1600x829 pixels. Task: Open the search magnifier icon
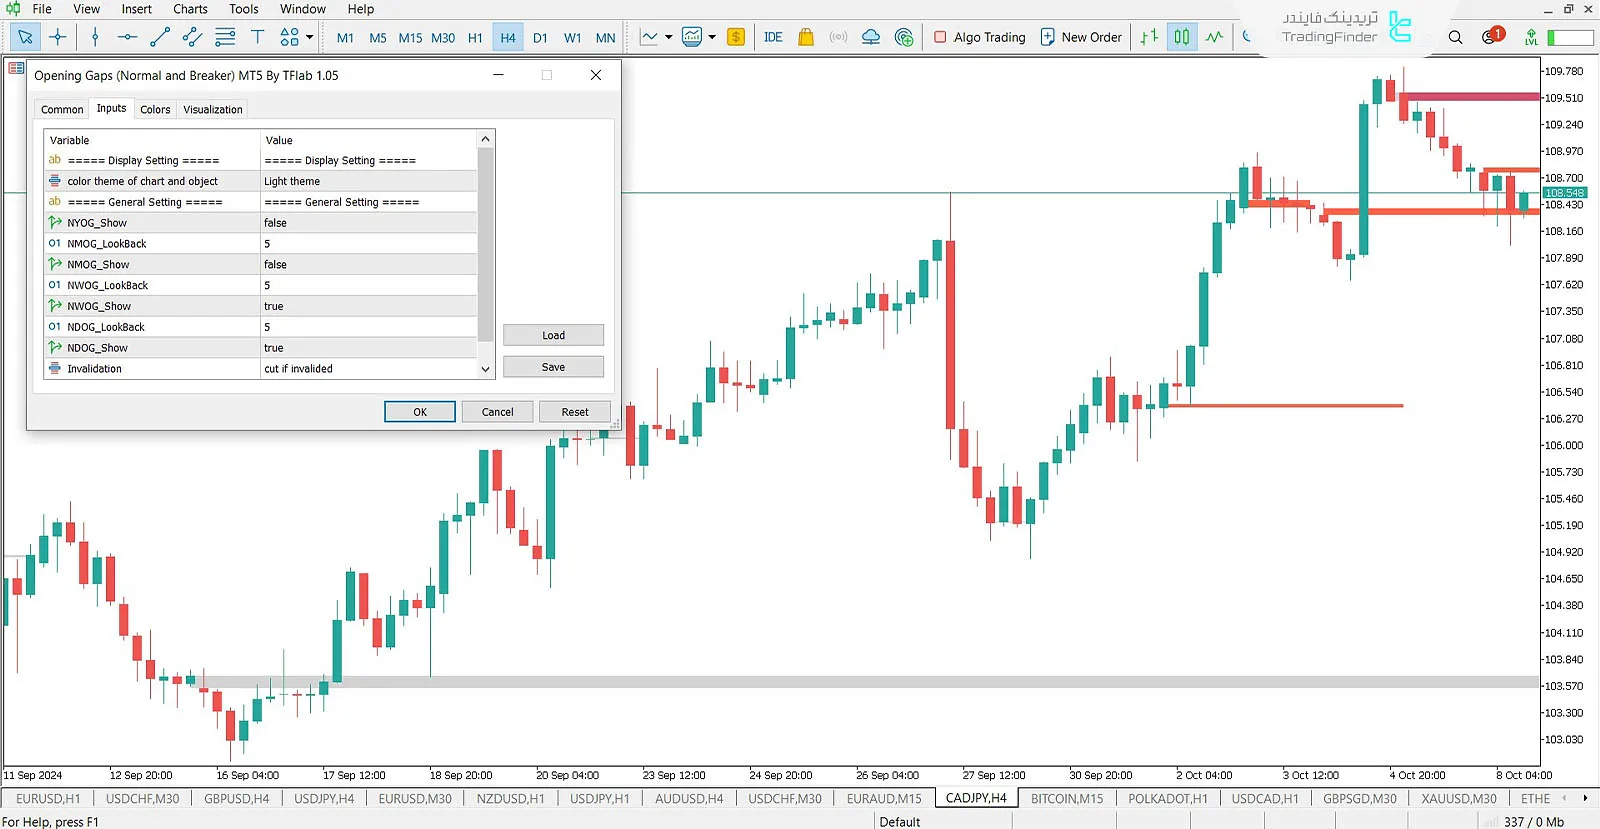pos(1455,37)
